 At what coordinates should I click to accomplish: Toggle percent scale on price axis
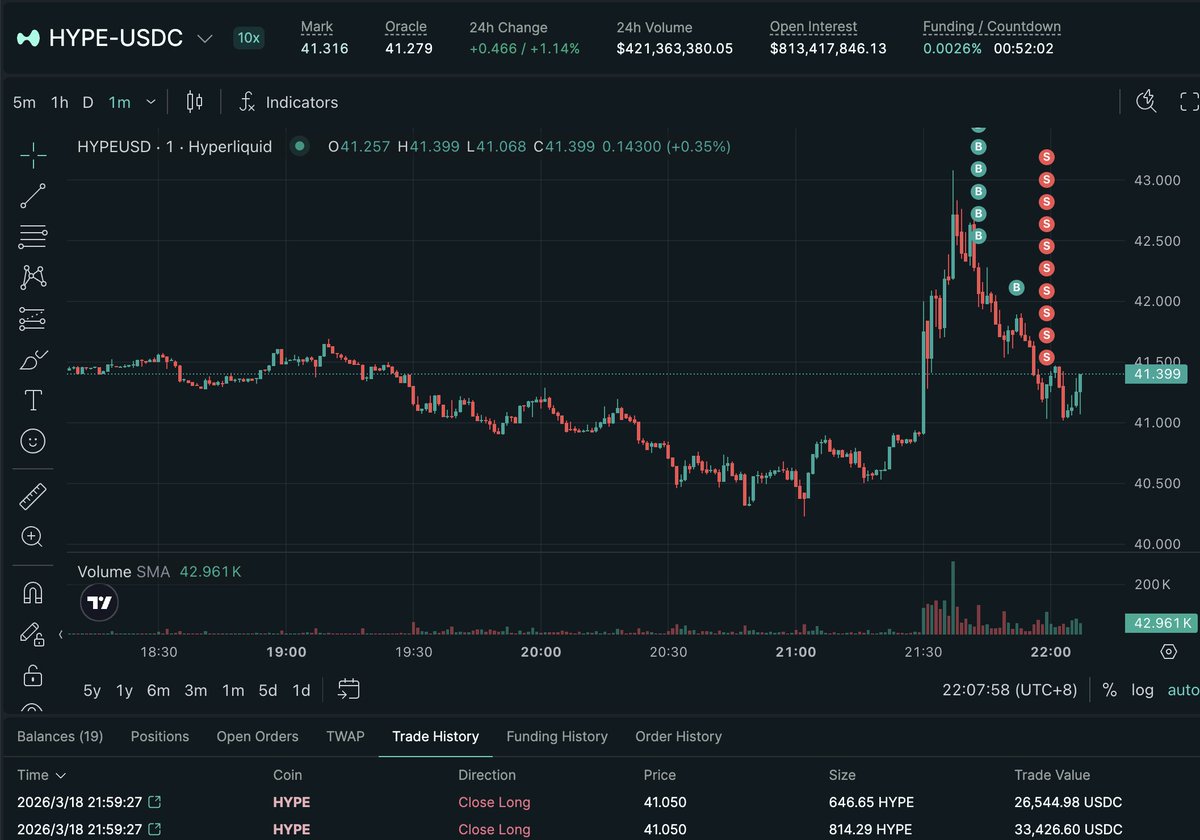(1109, 690)
